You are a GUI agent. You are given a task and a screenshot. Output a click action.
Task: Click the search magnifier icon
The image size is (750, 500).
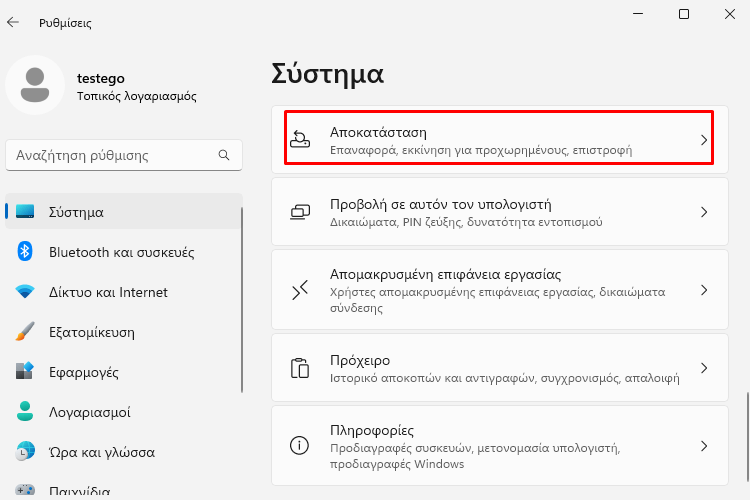pos(224,155)
